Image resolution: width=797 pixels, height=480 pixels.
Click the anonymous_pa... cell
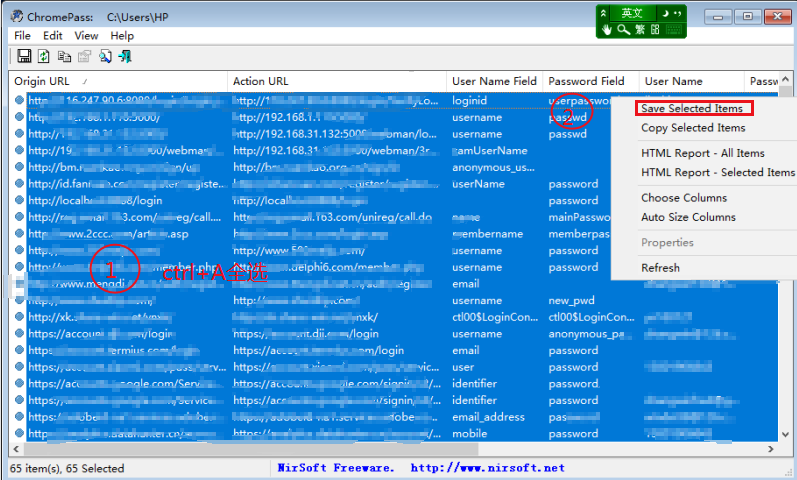(590, 334)
